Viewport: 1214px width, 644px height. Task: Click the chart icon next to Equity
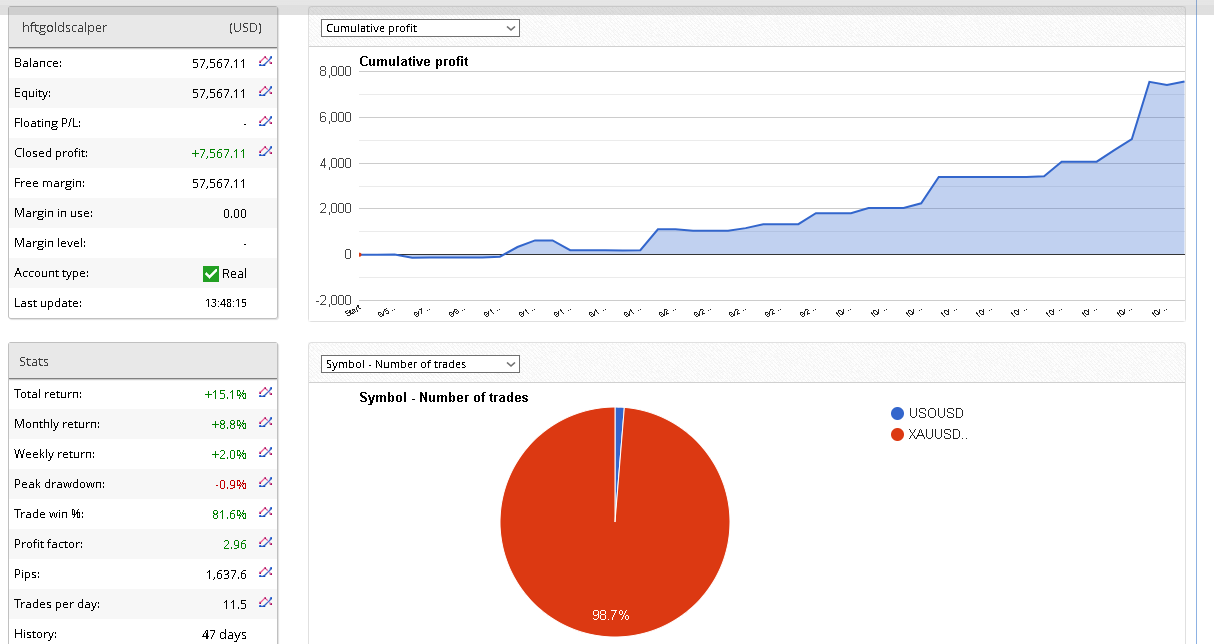point(265,92)
